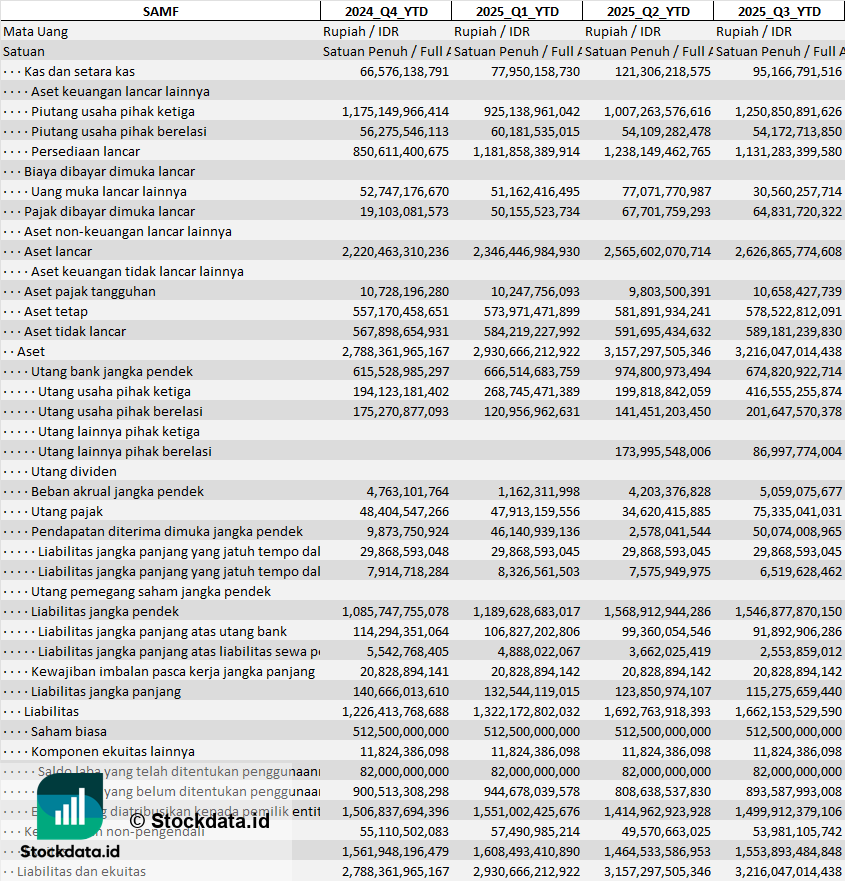
Task: Select the 2025_Q1_YTD column header
Action: 516,11
